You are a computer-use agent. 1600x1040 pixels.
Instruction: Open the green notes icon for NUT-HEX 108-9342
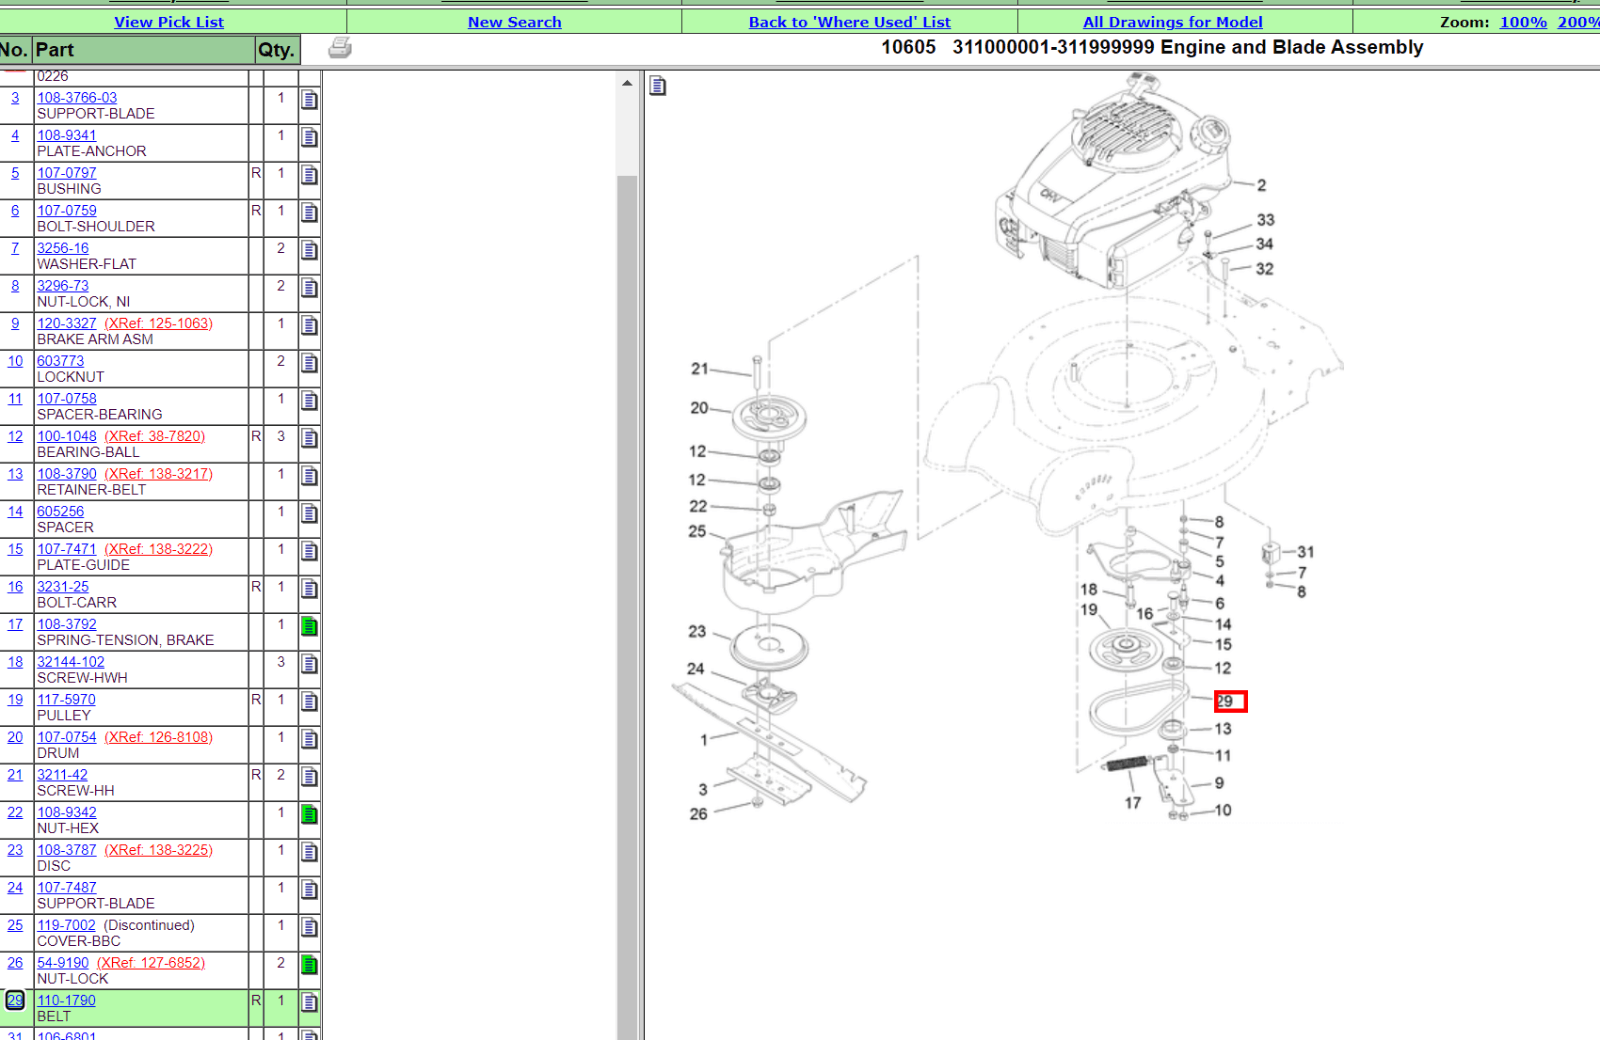click(309, 815)
